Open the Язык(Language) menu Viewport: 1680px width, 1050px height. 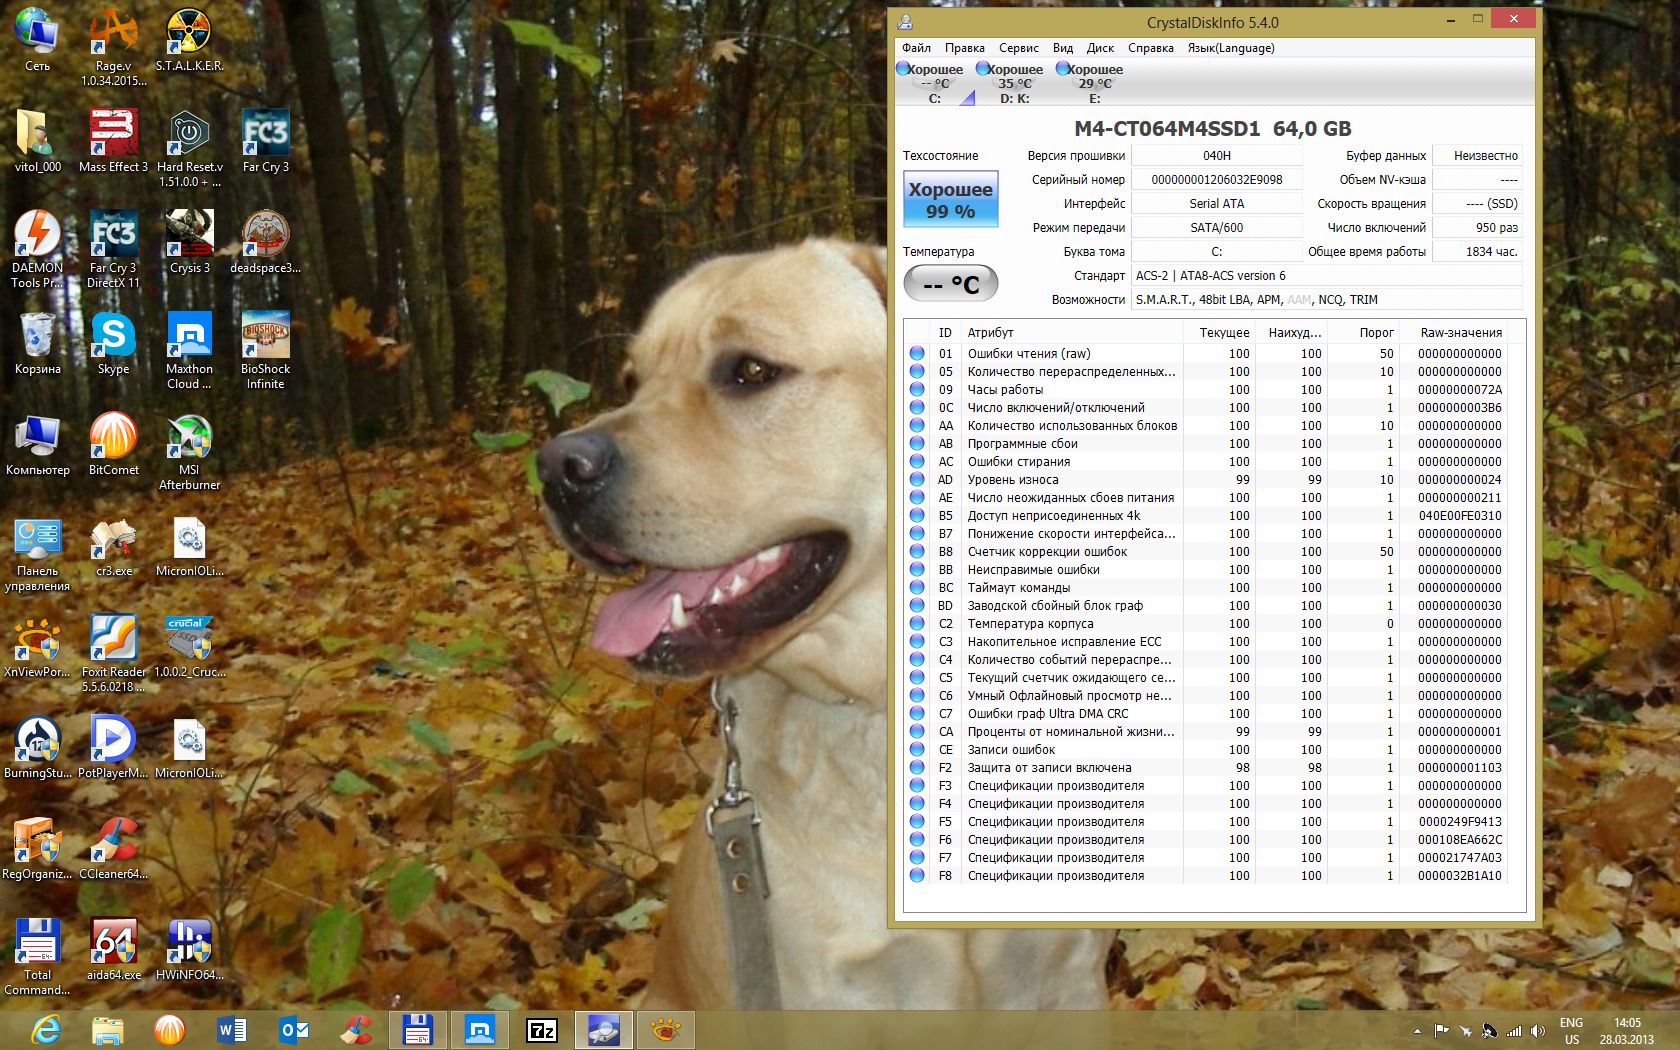(x=1230, y=48)
